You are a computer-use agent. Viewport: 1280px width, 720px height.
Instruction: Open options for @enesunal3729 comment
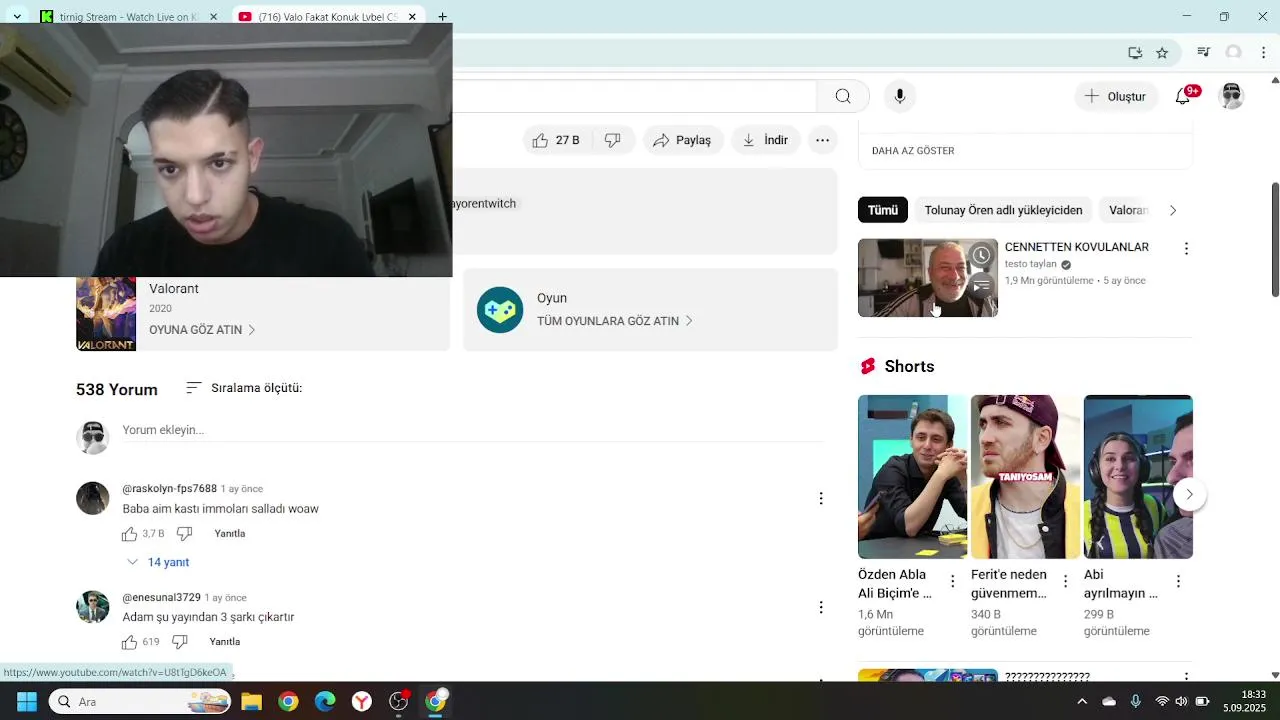[x=821, y=607]
